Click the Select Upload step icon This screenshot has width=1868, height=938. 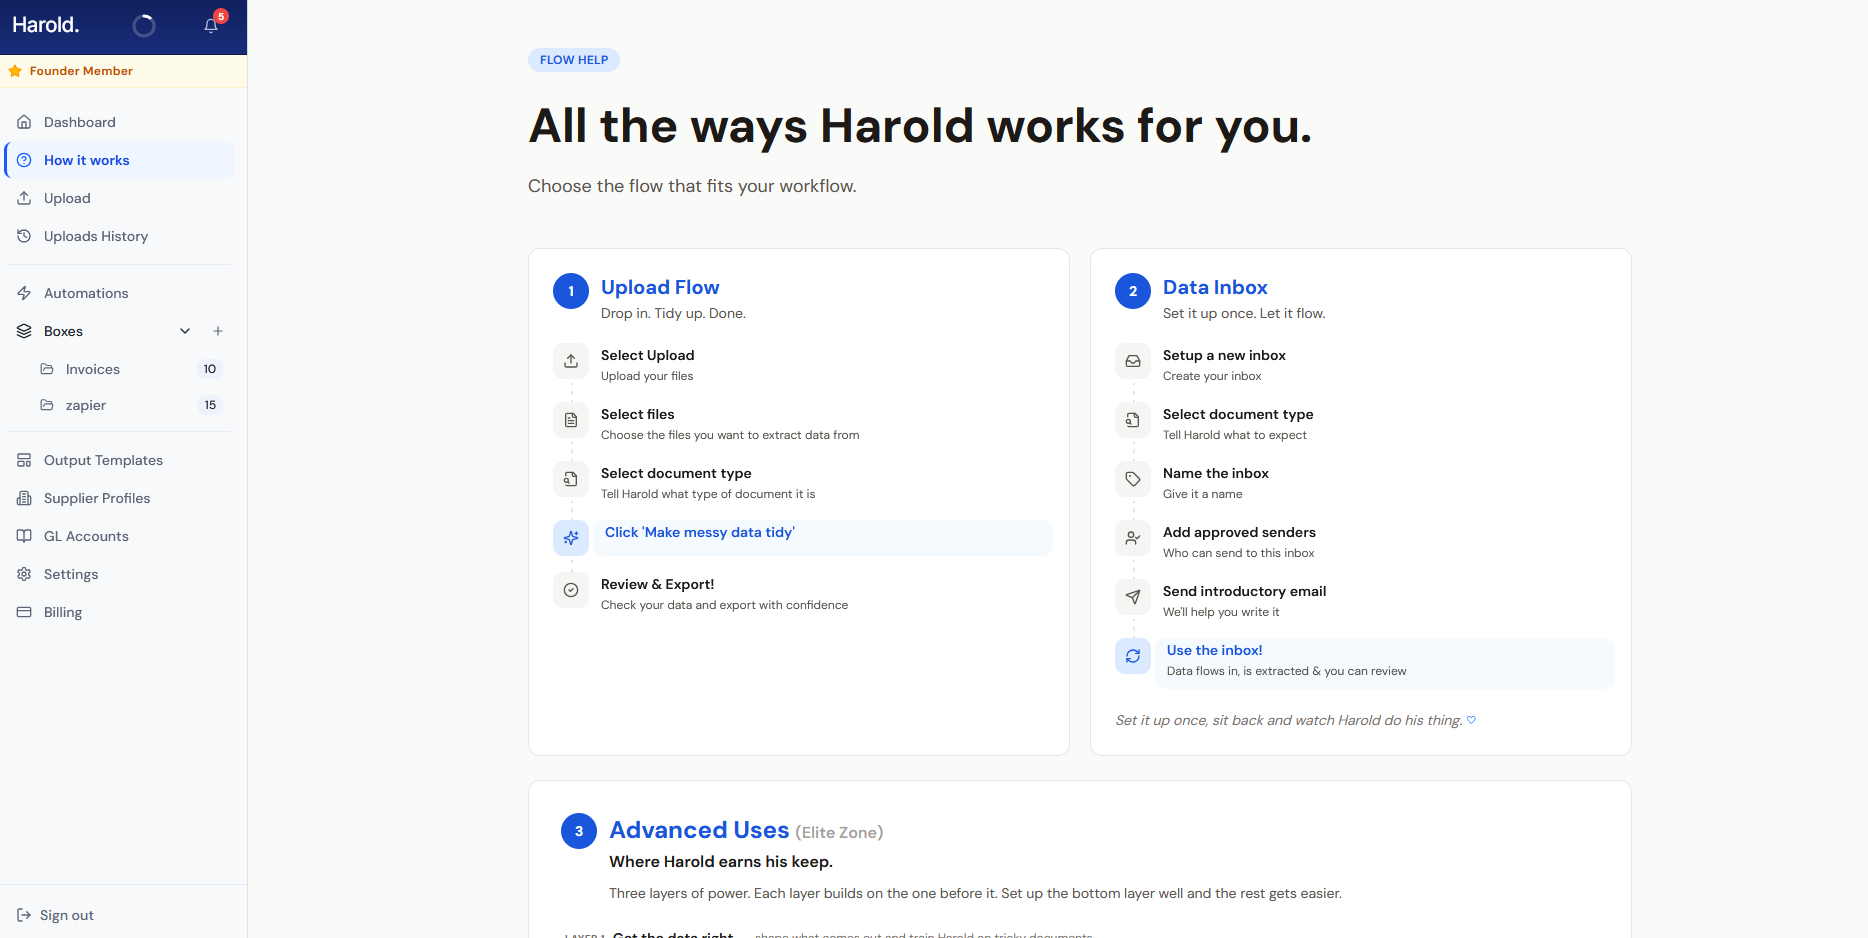pyautogui.click(x=571, y=361)
